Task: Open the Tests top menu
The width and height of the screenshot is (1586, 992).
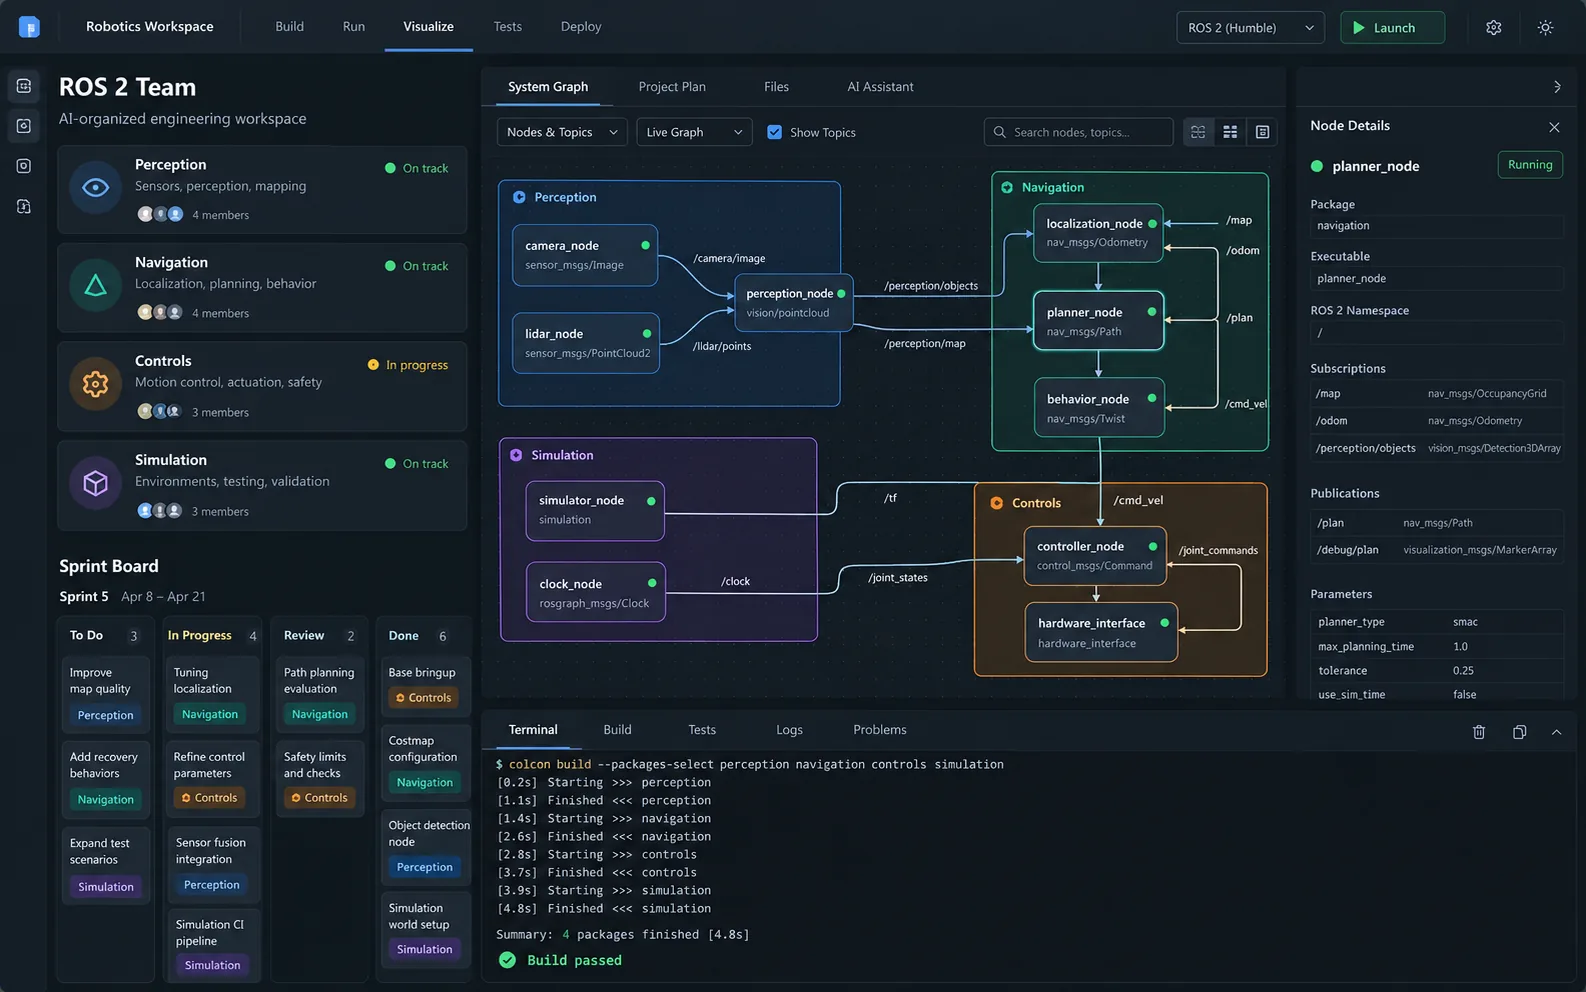Action: [507, 27]
